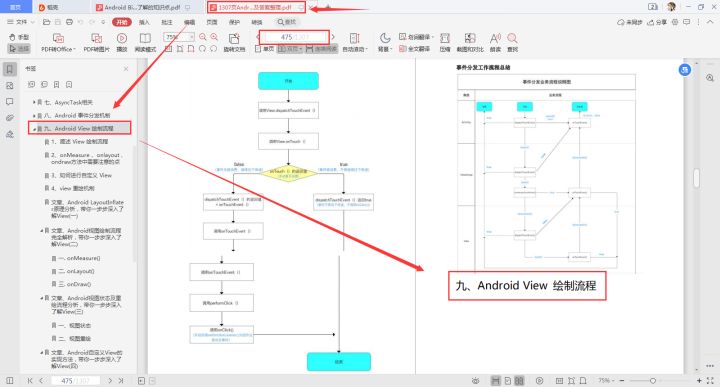Click the print icon
The height and width of the screenshot is (387, 720).
click(x=69, y=22)
